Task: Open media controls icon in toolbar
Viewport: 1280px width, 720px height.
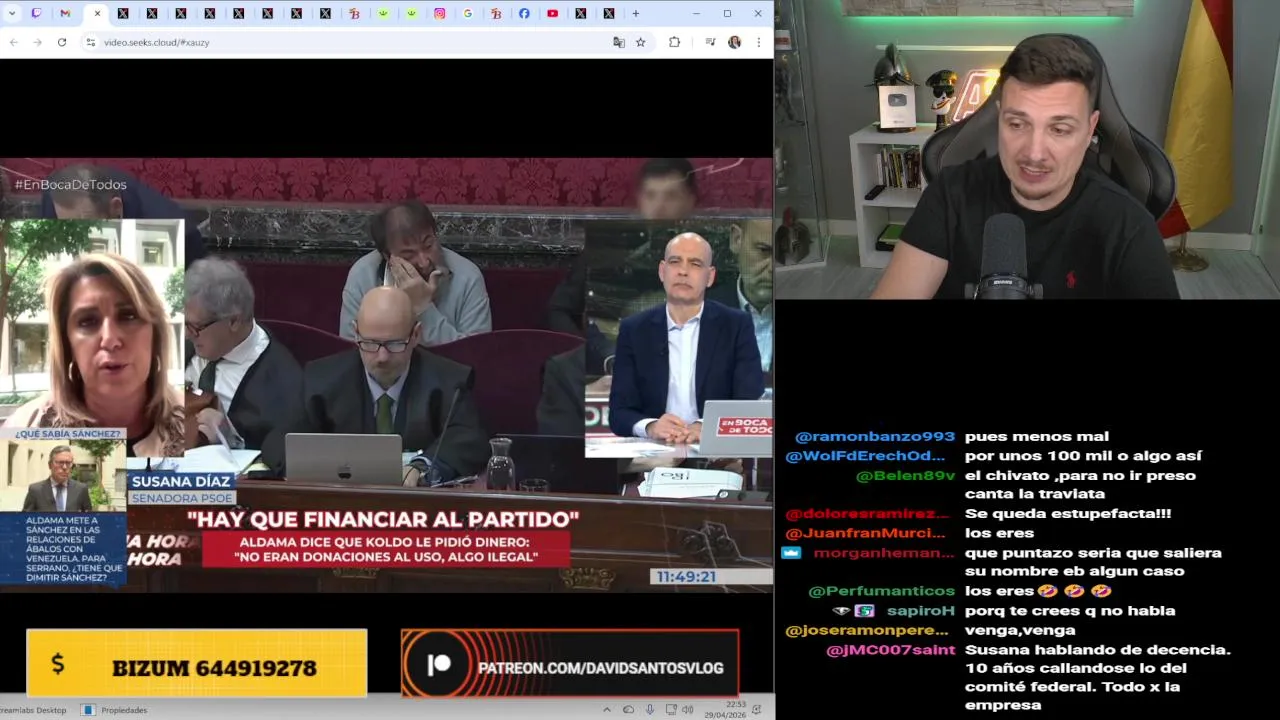Action: click(x=710, y=42)
